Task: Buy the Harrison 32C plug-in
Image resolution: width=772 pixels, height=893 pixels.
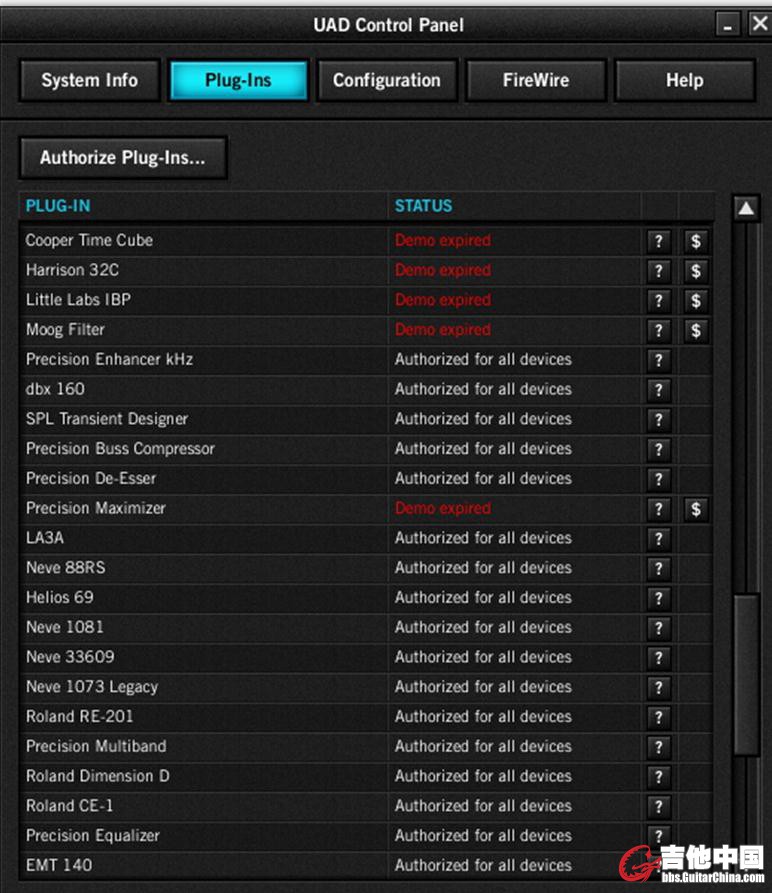Action: (696, 271)
